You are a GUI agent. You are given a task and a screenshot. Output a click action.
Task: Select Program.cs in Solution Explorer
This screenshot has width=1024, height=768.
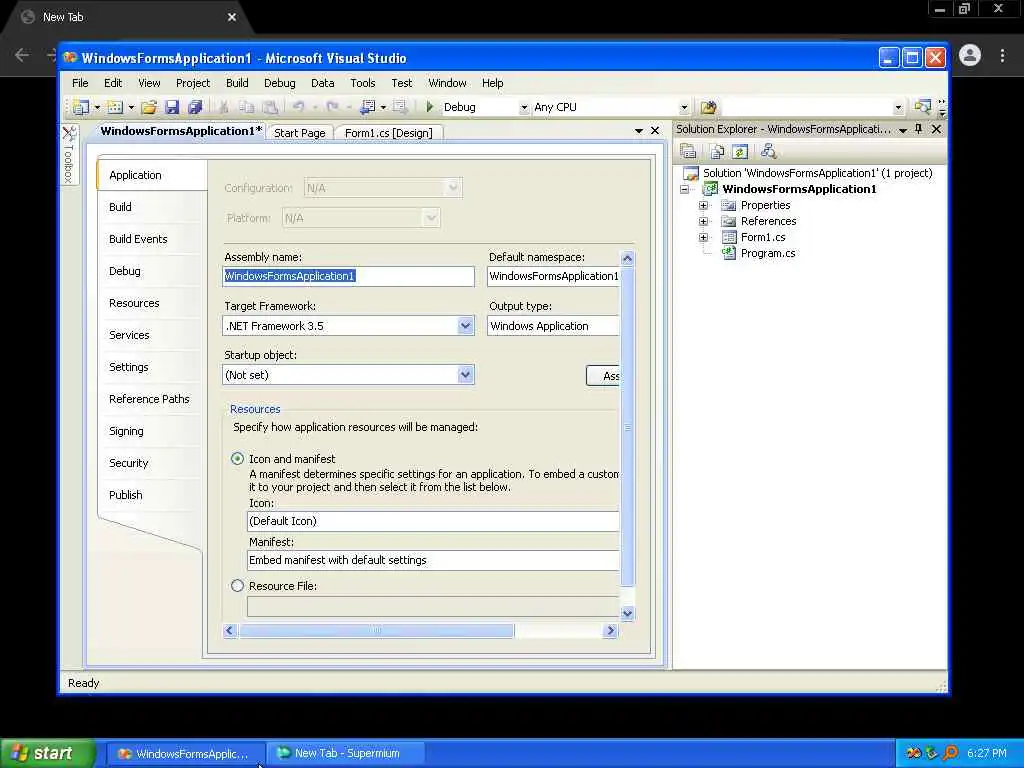(767, 253)
